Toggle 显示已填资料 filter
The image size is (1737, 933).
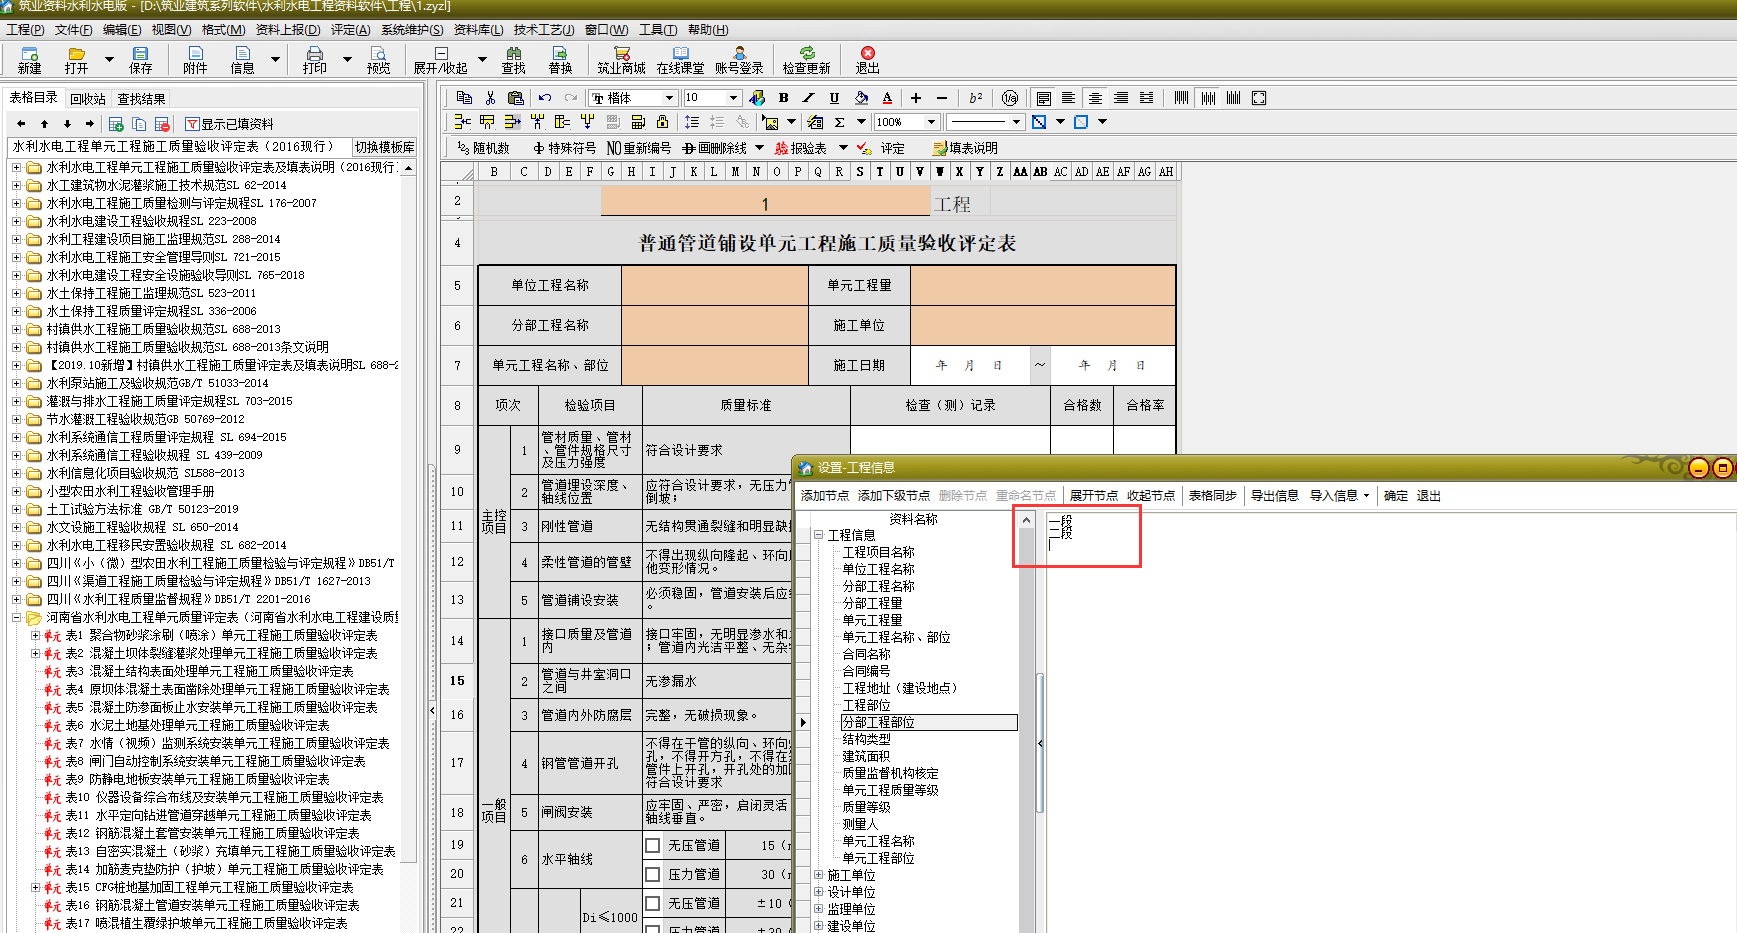tap(230, 124)
